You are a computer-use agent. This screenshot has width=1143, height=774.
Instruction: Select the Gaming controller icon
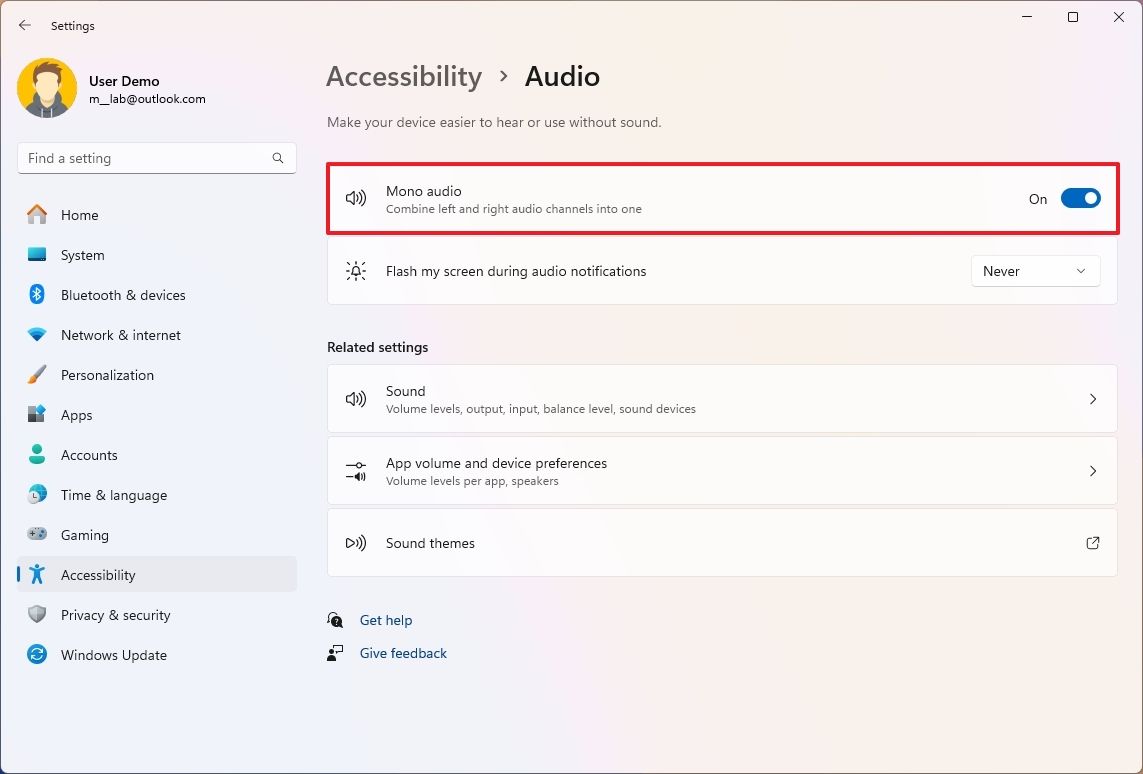[x=36, y=534]
